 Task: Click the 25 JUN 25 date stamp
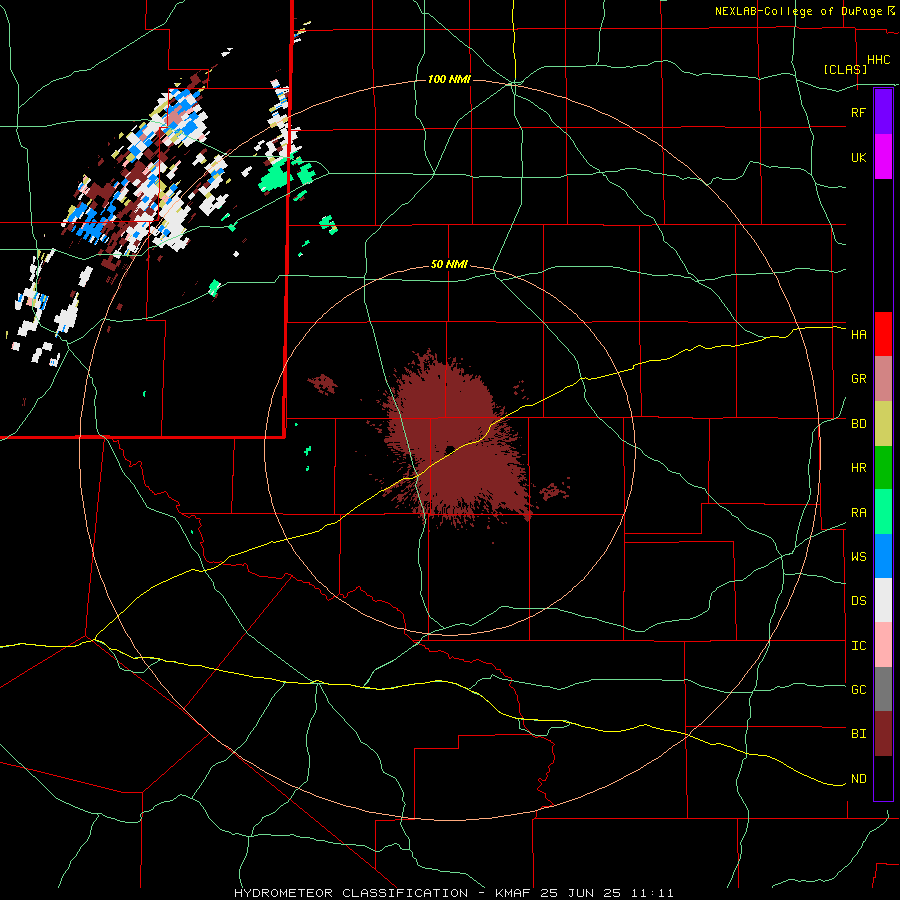(583, 893)
